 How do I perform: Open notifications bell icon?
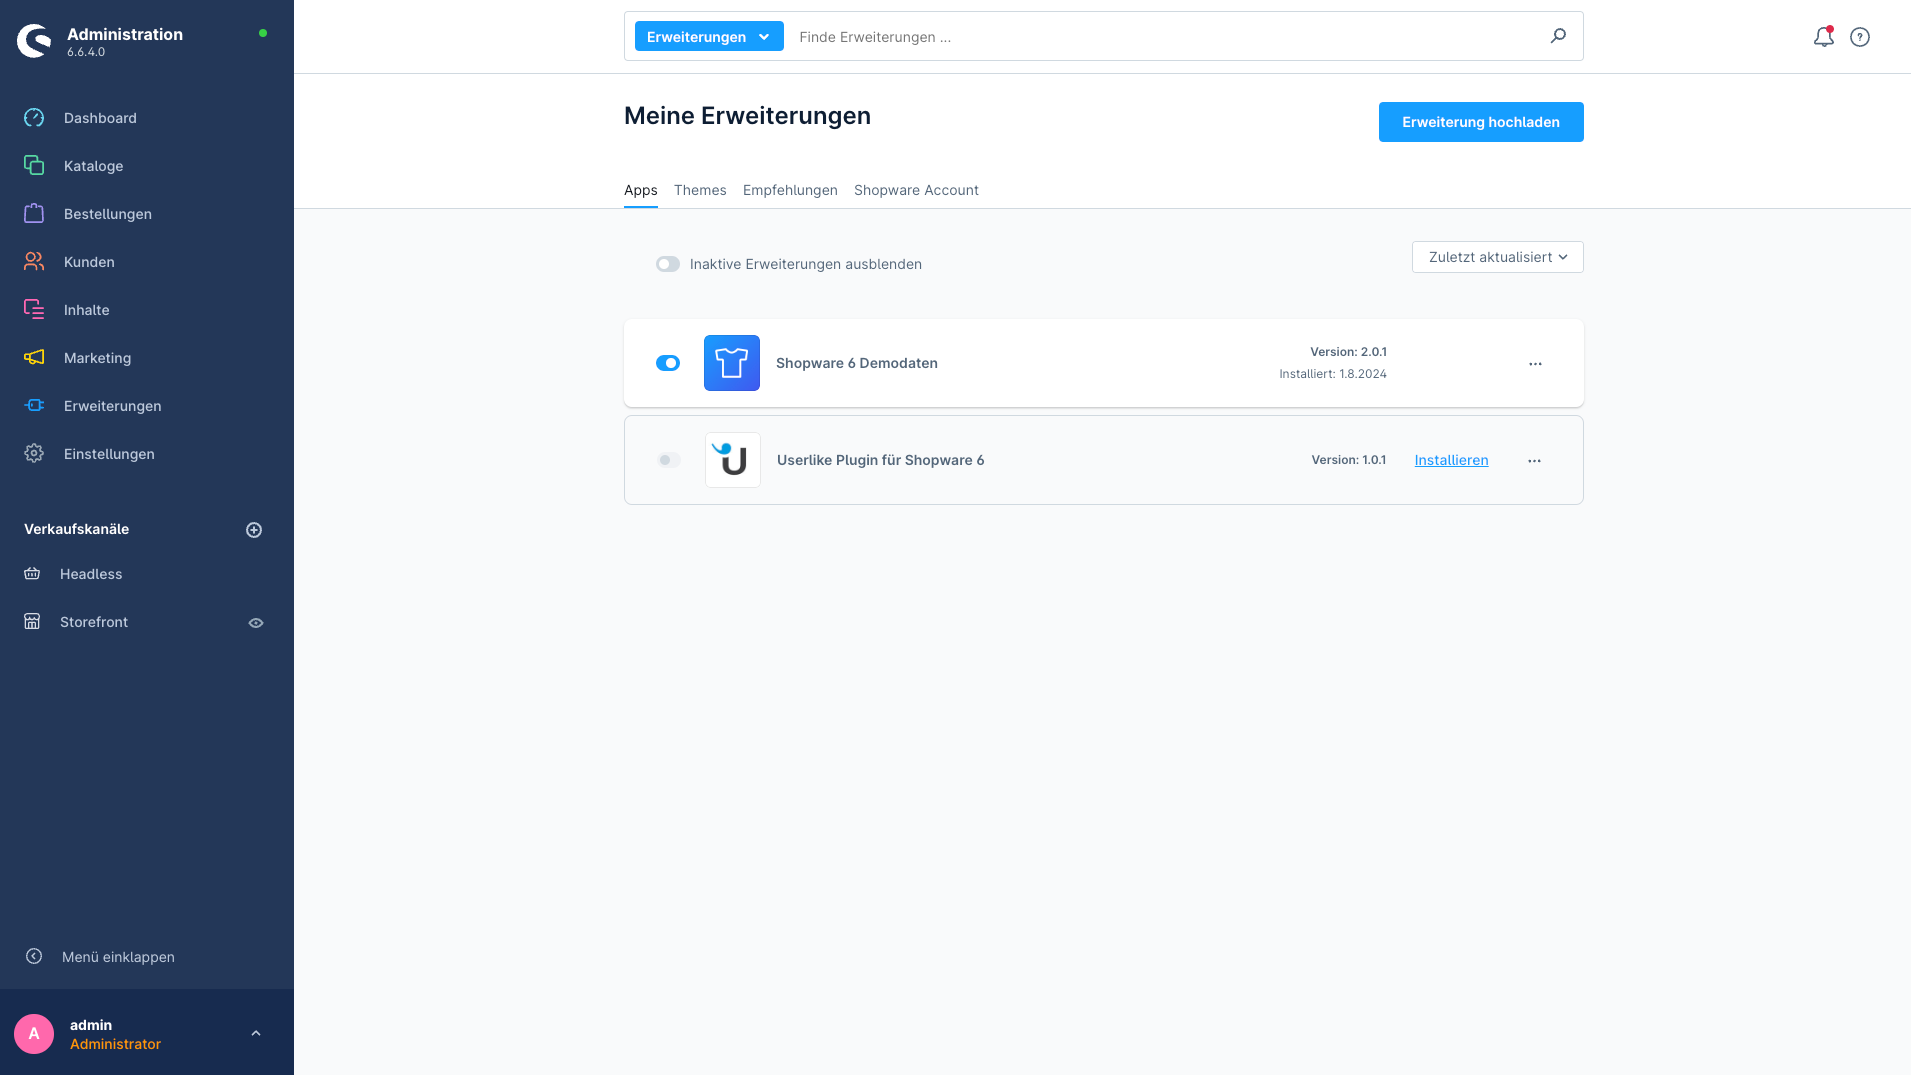(1824, 37)
